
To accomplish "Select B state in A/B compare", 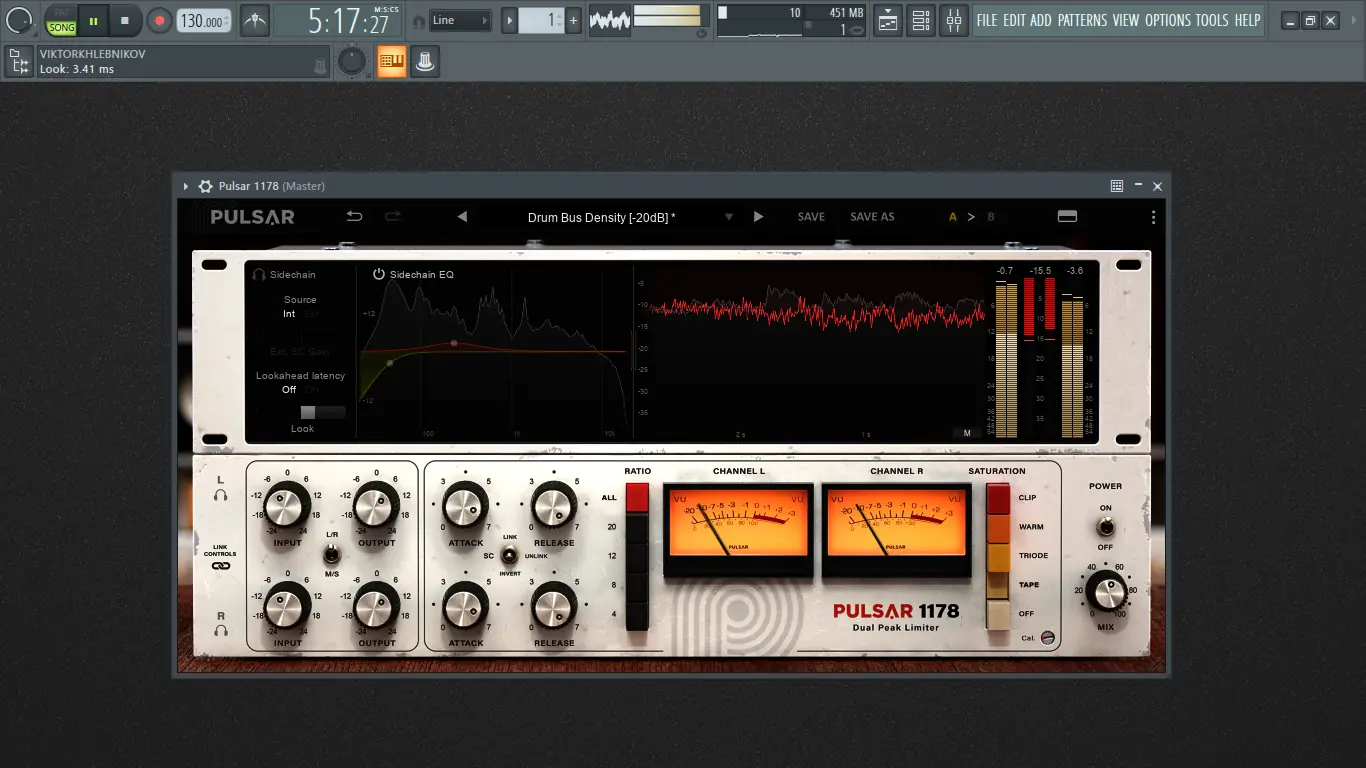I will pyautogui.click(x=991, y=217).
